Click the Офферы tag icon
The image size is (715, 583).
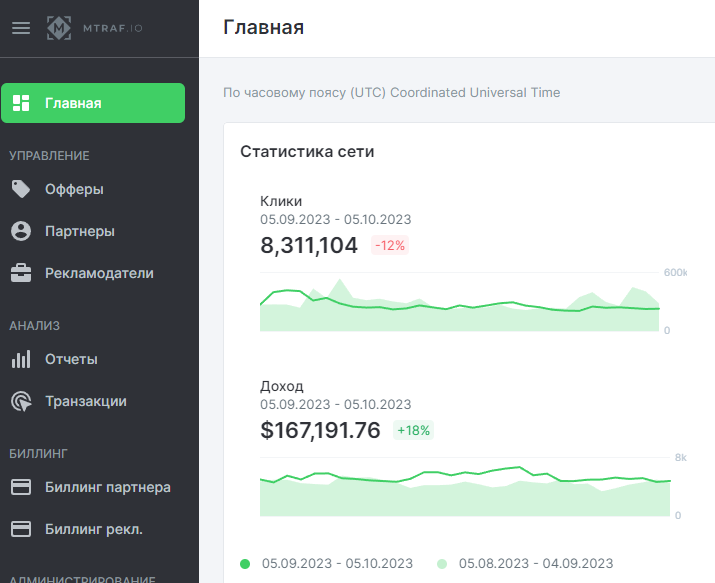[x=21, y=189]
